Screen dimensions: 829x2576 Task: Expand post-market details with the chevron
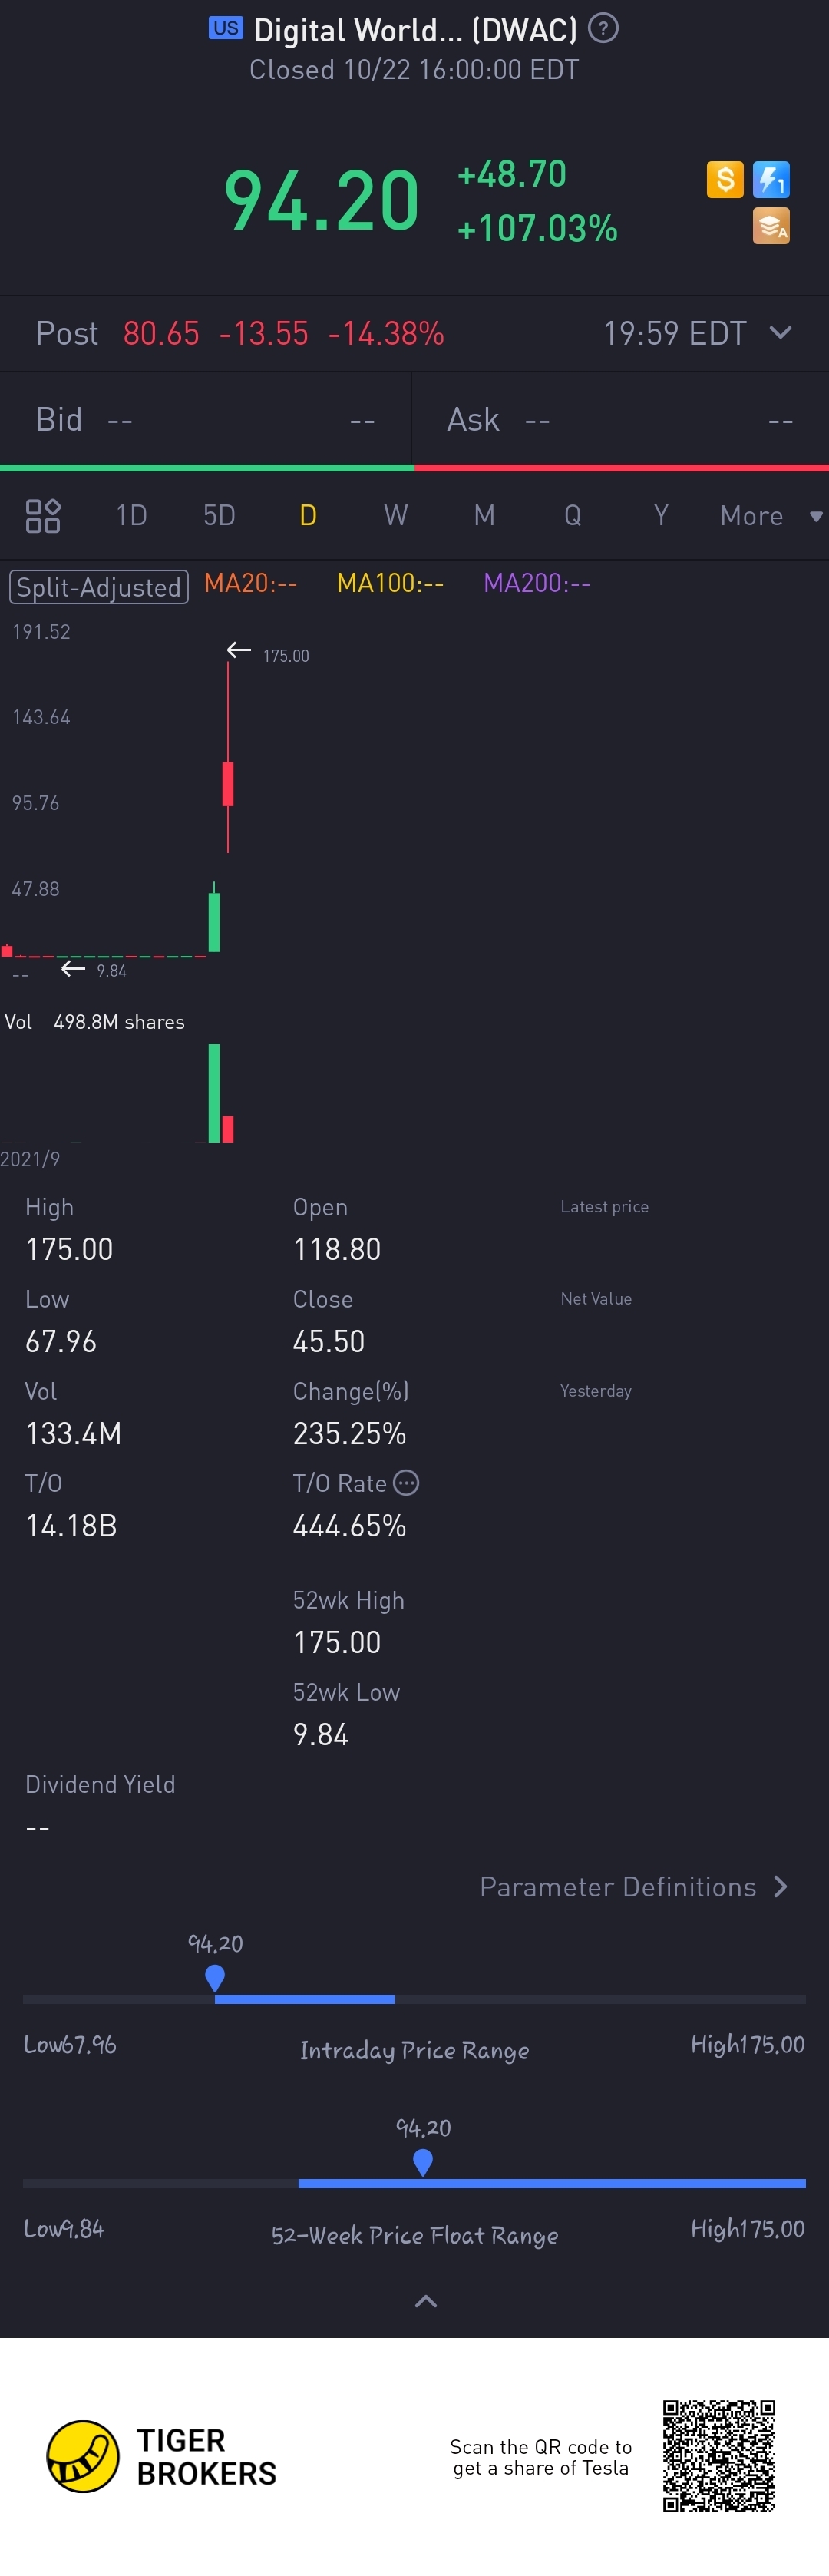pyautogui.click(x=781, y=333)
